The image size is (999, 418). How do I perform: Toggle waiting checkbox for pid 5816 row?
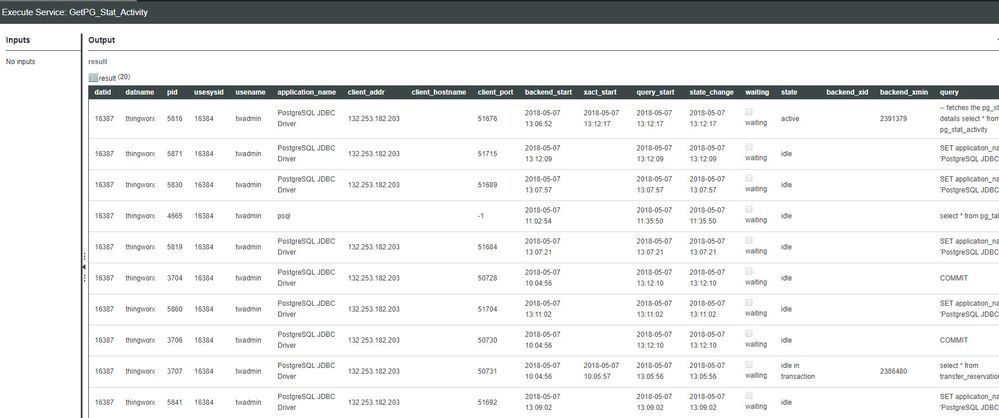pyautogui.click(x=749, y=112)
